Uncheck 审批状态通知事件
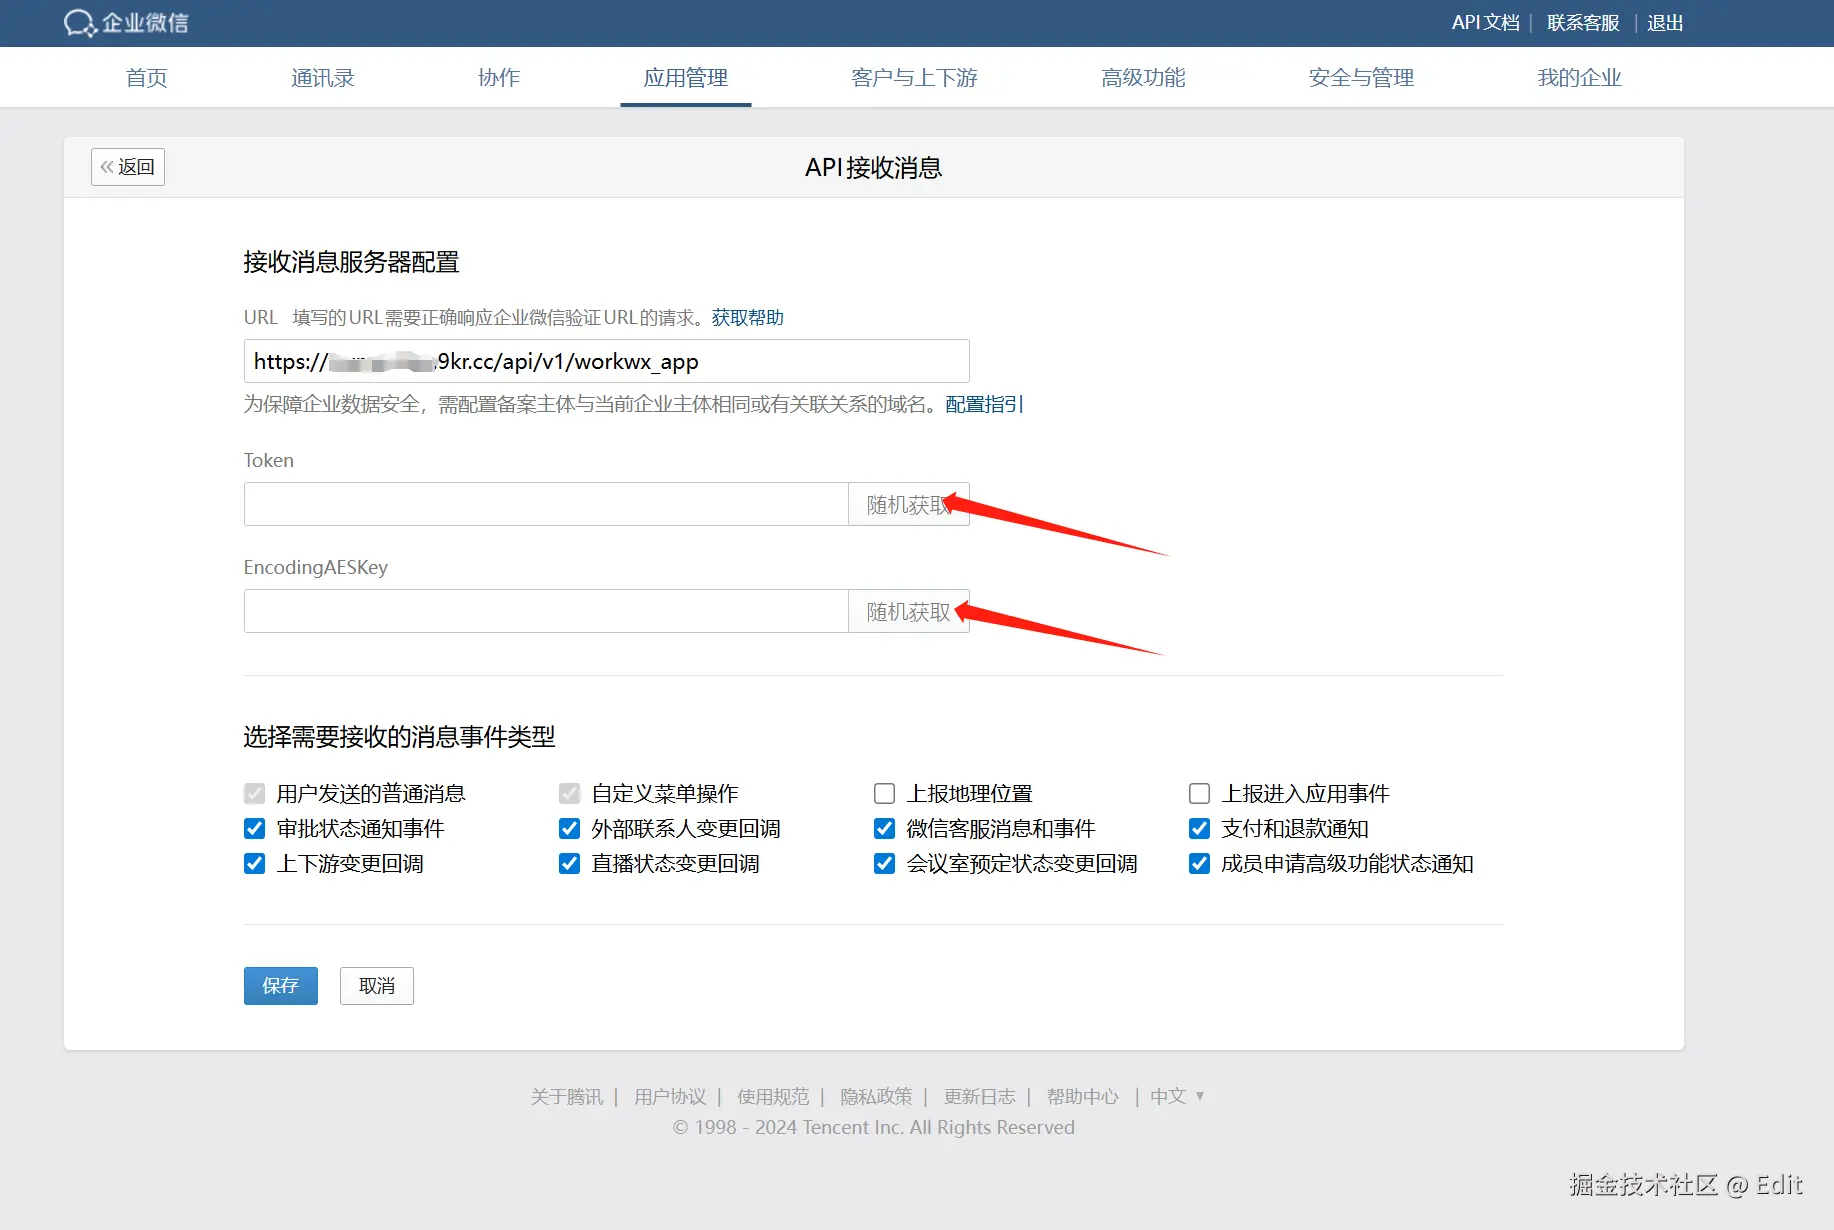 [x=254, y=828]
